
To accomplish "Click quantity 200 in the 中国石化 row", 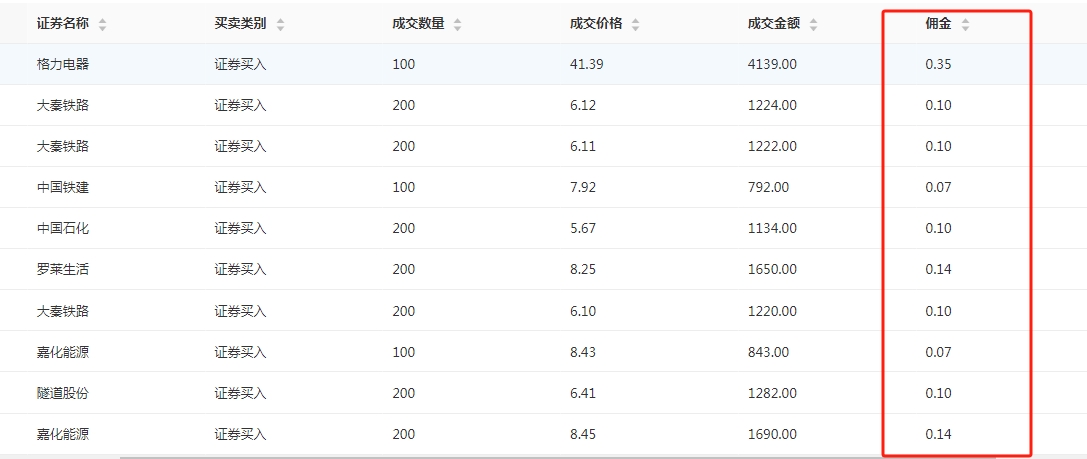I will coord(403,228).
